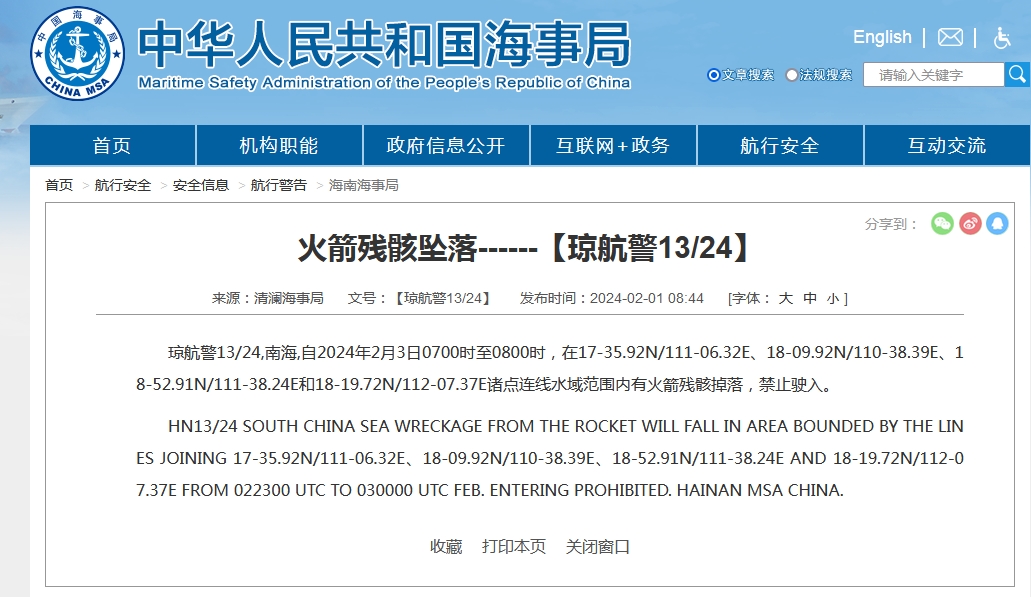Share article via blue QQ icon
The height and width of the screenshot is (597, 1031).
click(997, 224)
